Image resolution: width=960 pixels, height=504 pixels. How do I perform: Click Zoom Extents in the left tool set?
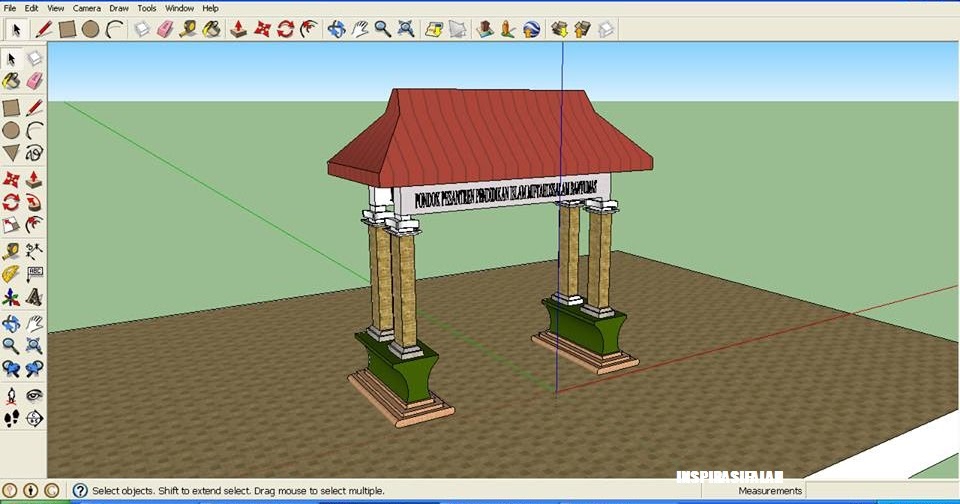pyautogui.click(x=34, y=346)
